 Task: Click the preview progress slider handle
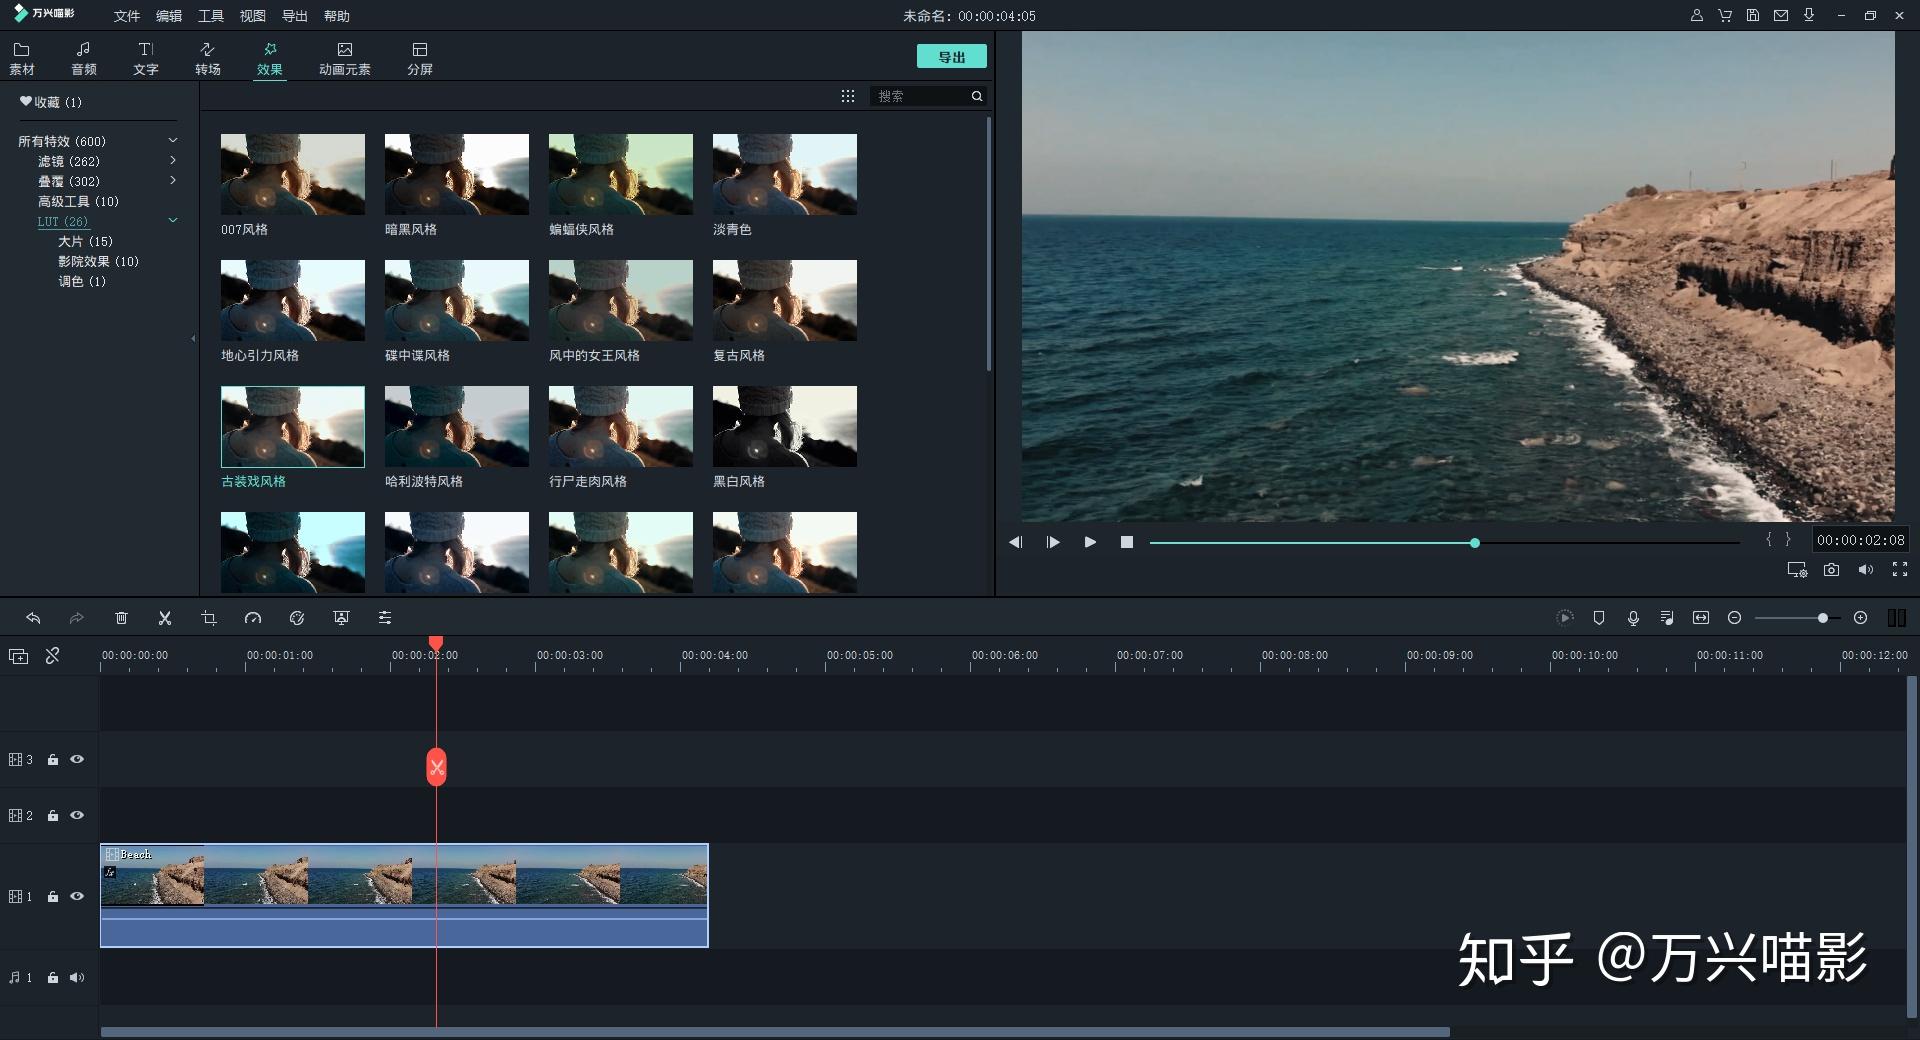click(1475, 542)
